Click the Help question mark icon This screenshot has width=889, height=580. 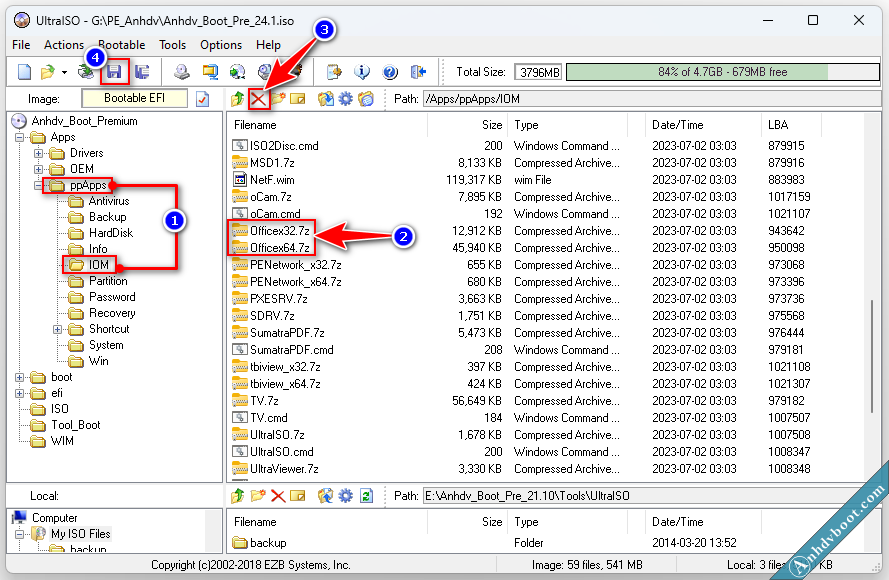click(x=390, y=72)
